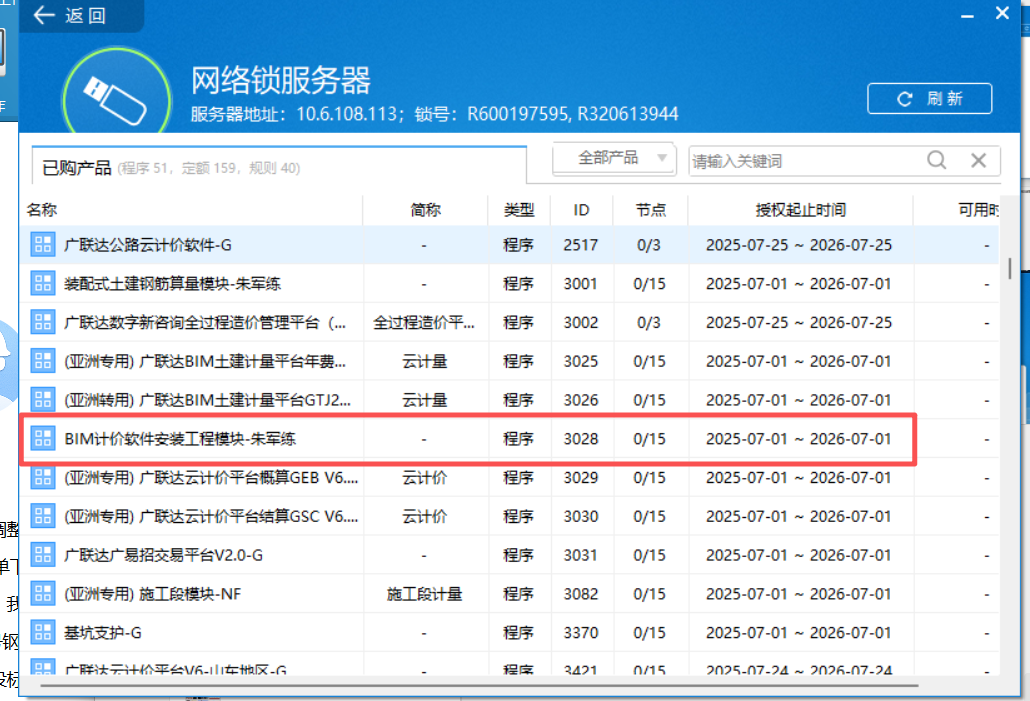Click the horizontal scrollbar at the bottom
The image size is (1030, 701).
[480, 685]
